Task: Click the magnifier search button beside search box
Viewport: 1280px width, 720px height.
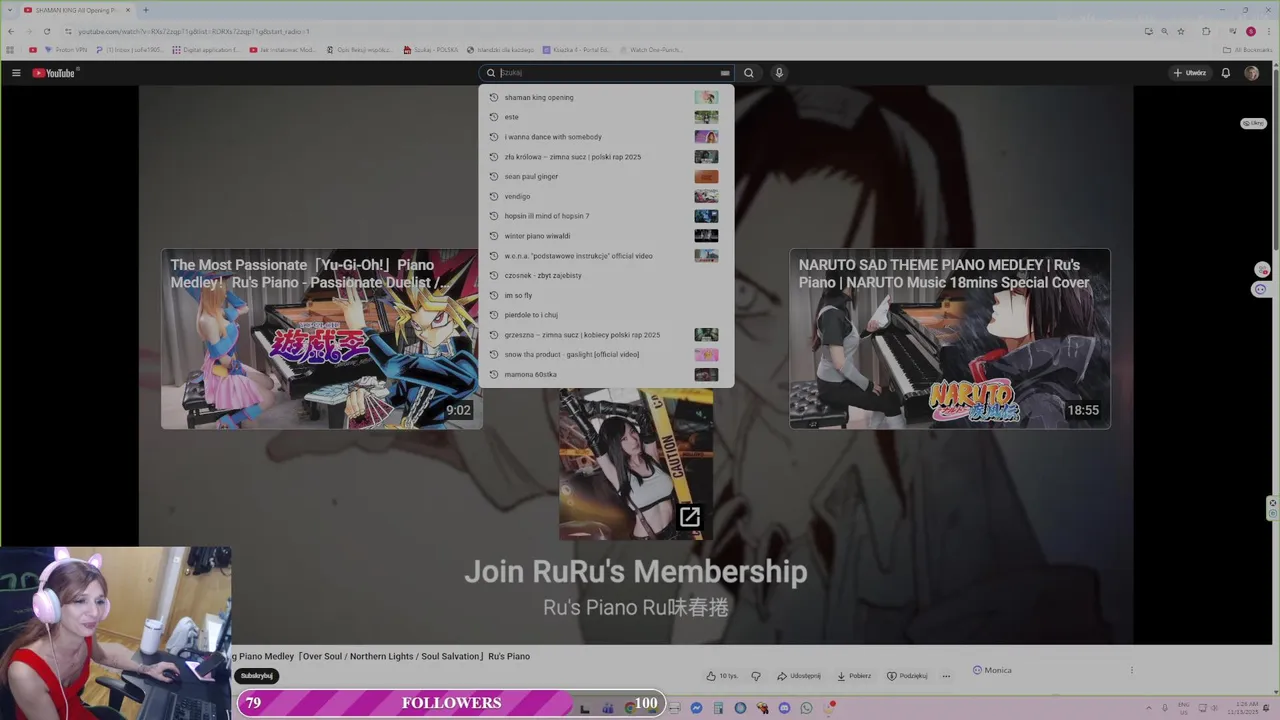Action: [x=748, y=73]
